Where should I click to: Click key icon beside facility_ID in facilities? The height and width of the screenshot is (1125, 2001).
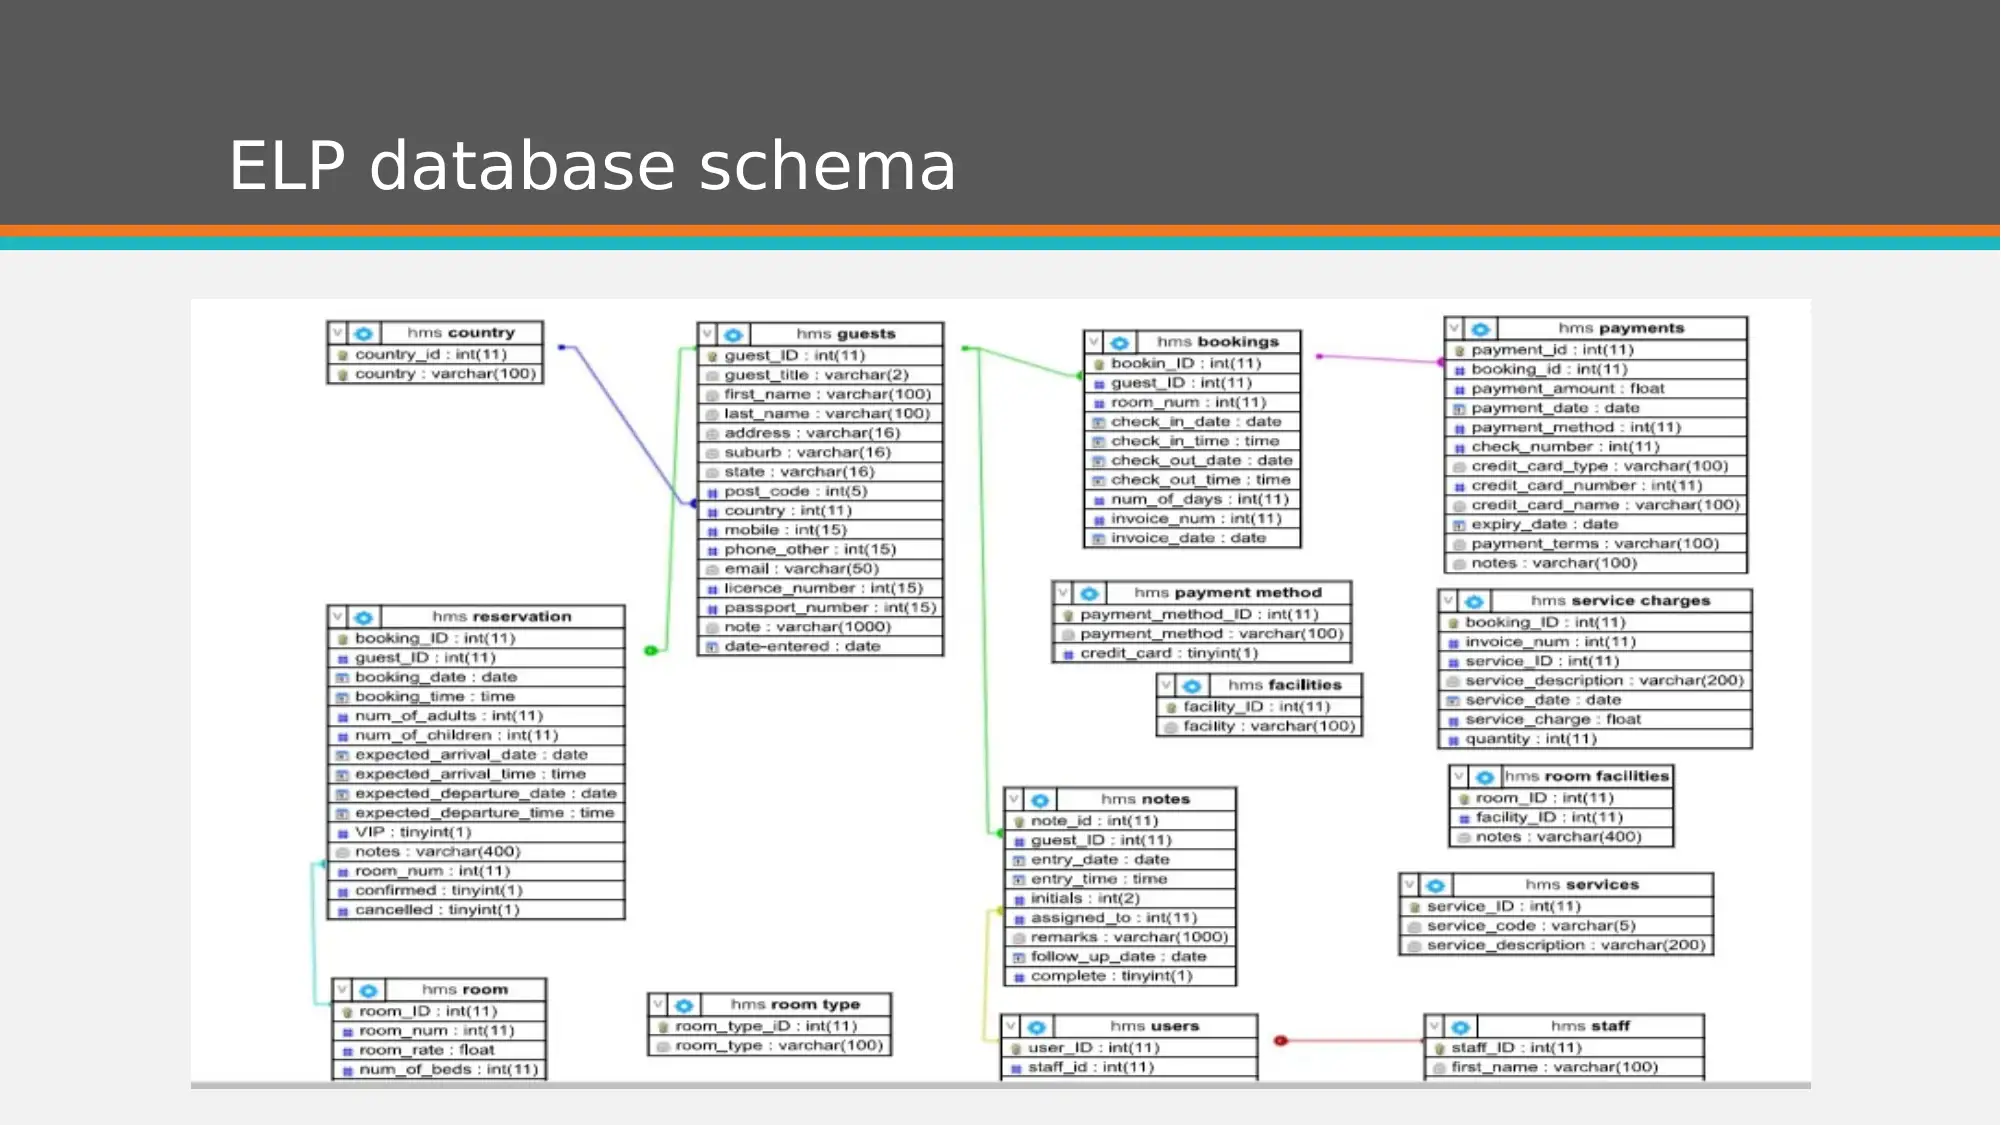(x=1171, y=707)
